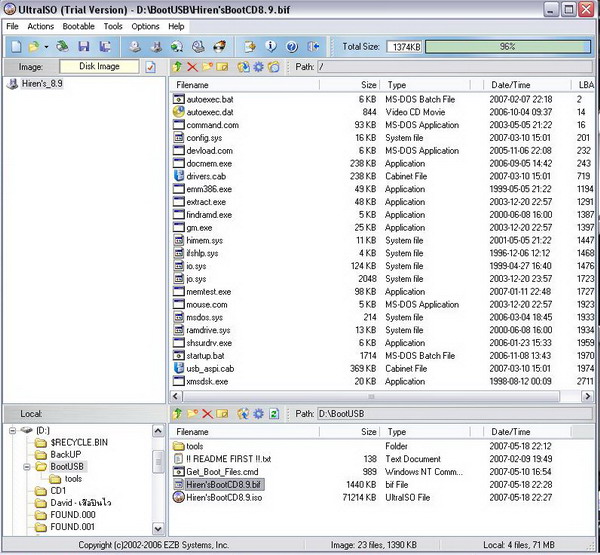The height and width of the screenshot is (555, 600).
Task: Open the Tools menu
Action: [113, 26]
